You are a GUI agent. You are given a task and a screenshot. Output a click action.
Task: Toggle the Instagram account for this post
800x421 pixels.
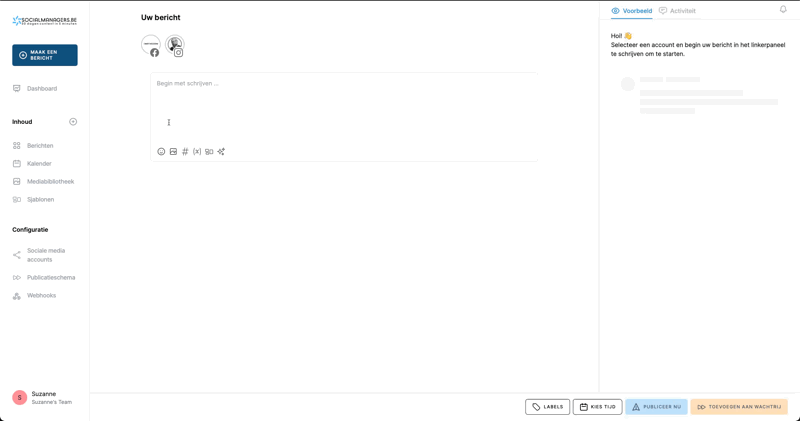(175, 45)
